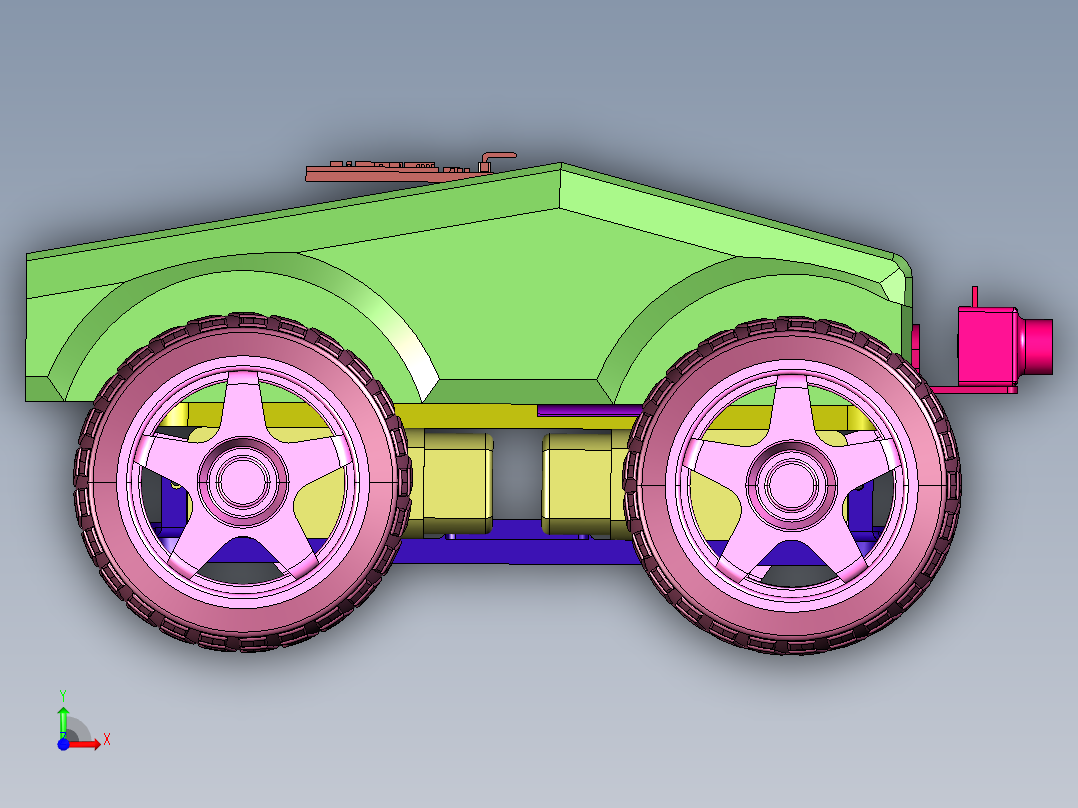Image resolution: width=1078 pixels, height=808 pixels.
Task: Select the right wheel arch on the body
Action: (680, 300)
